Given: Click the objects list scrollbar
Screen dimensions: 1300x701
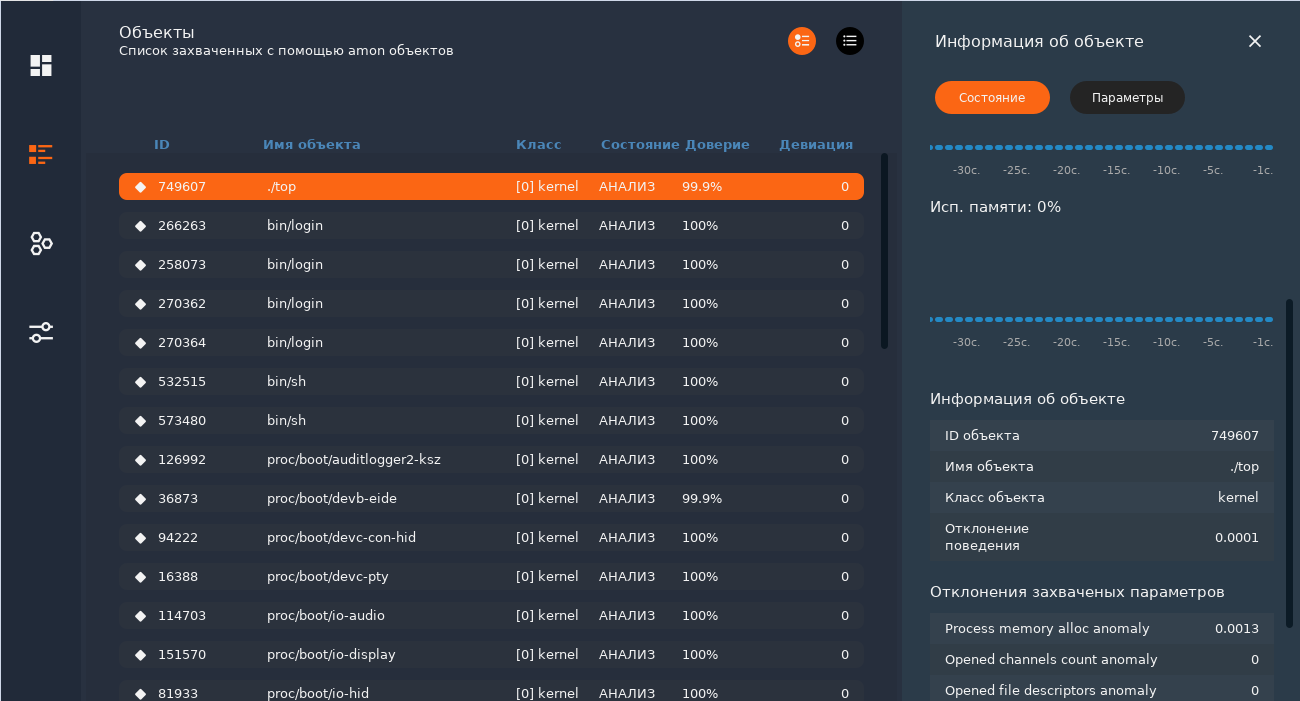Looking at the screenshot, I should pyautogui.click(x=884, y=250).
